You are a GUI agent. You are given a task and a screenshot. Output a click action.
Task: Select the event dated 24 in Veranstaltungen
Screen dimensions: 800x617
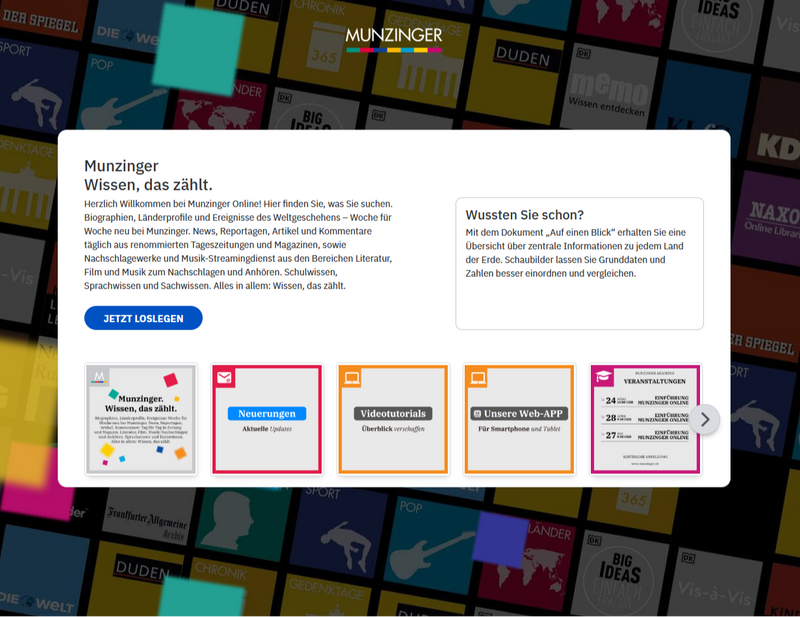pos(645,401)
